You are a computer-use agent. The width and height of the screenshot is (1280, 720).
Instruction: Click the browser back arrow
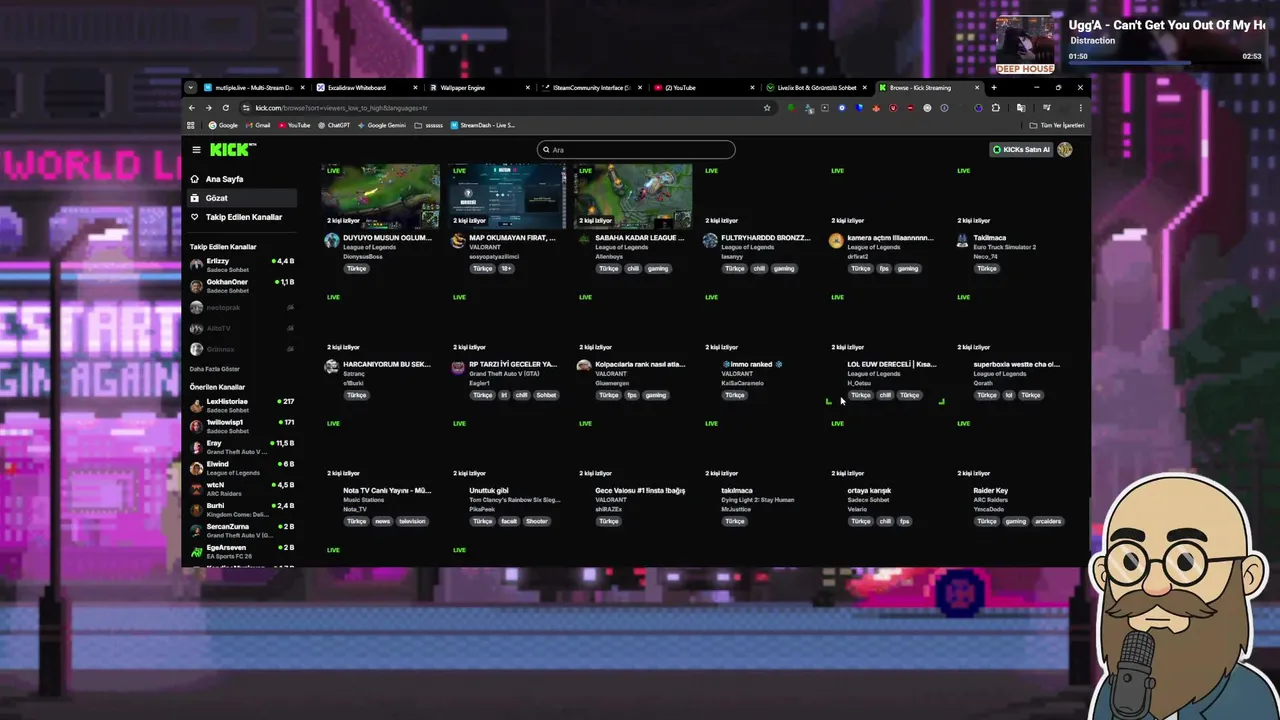click(192, 108)
